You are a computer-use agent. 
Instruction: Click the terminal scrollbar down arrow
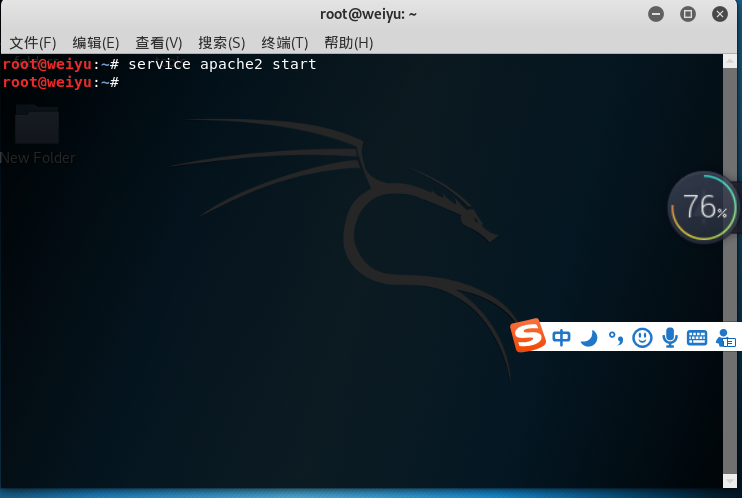click(730, 481)
